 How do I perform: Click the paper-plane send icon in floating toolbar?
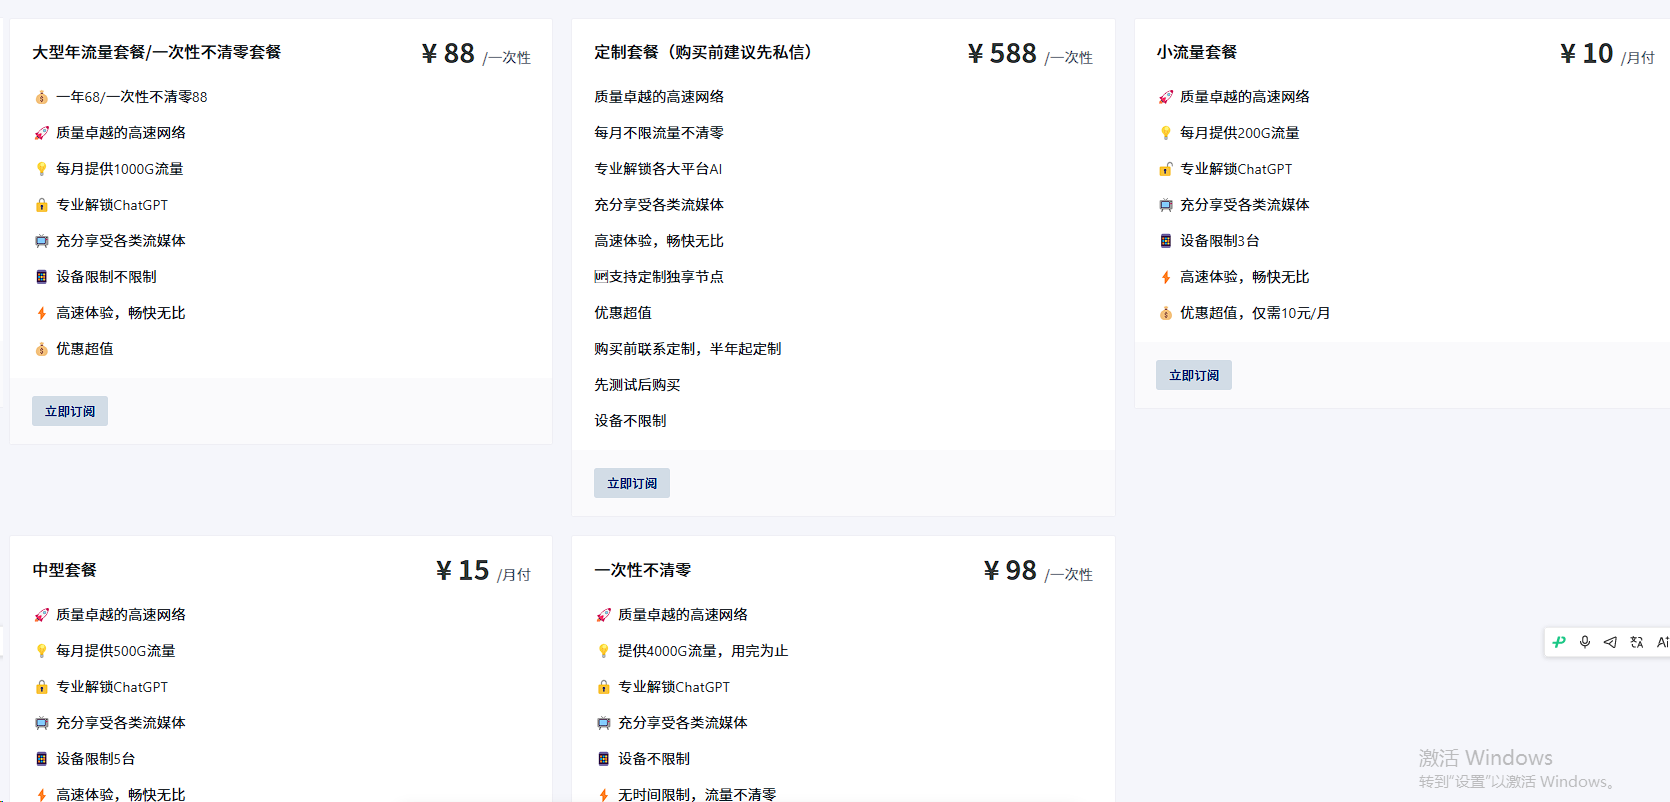coord(1610,642)
